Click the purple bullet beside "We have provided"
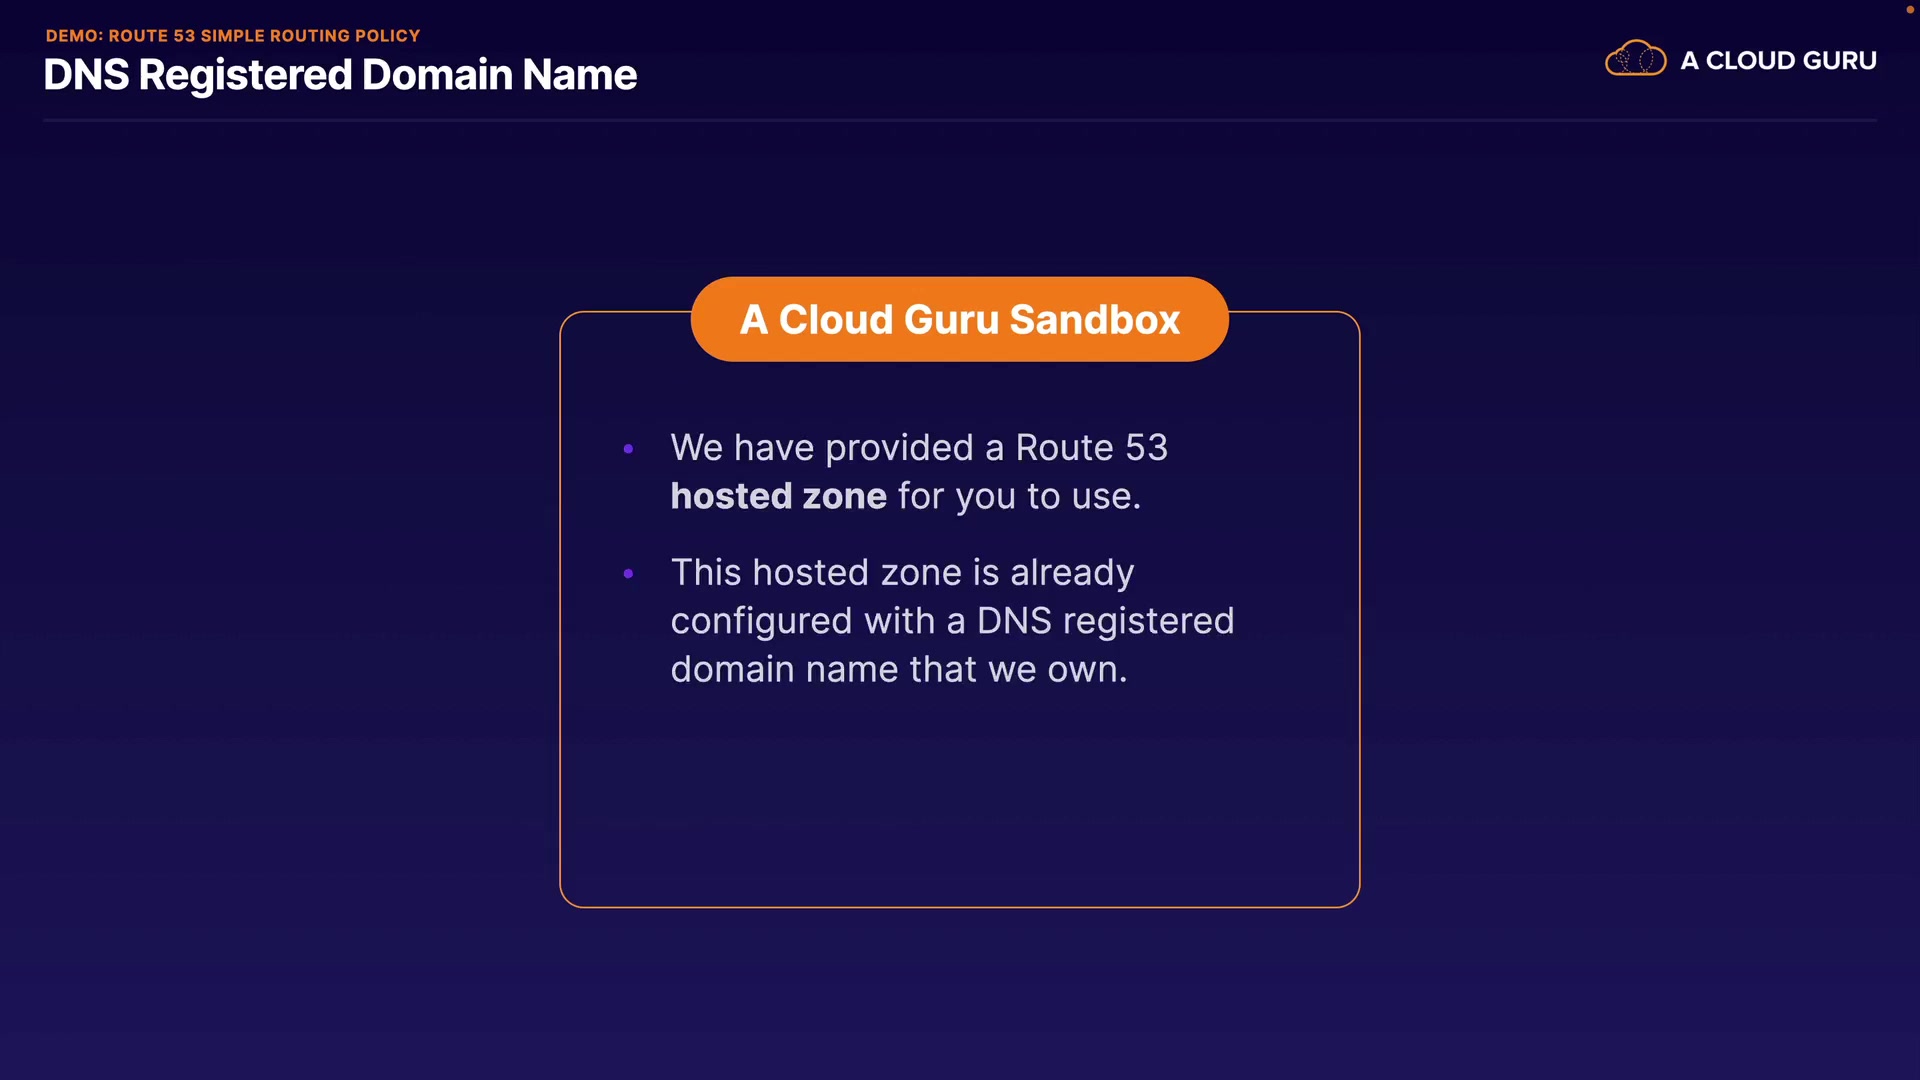The image size is (1920, 1080). coord(628,449)
